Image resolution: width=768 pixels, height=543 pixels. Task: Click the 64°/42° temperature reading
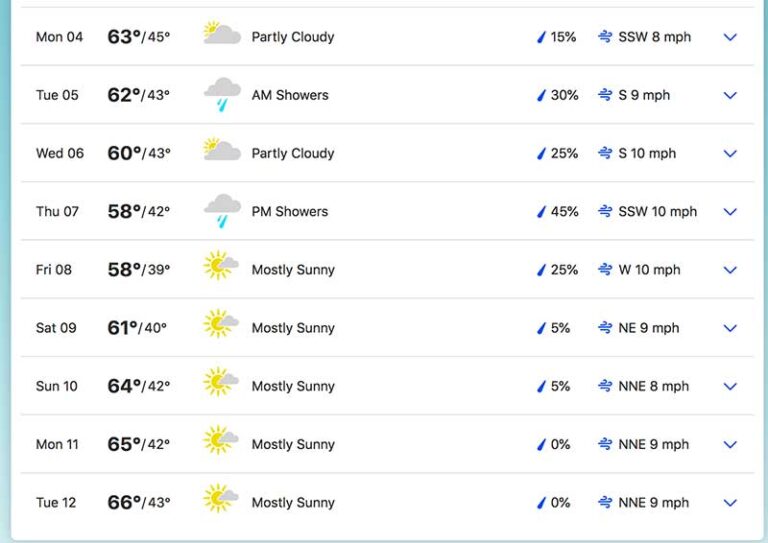pos(139,386)
